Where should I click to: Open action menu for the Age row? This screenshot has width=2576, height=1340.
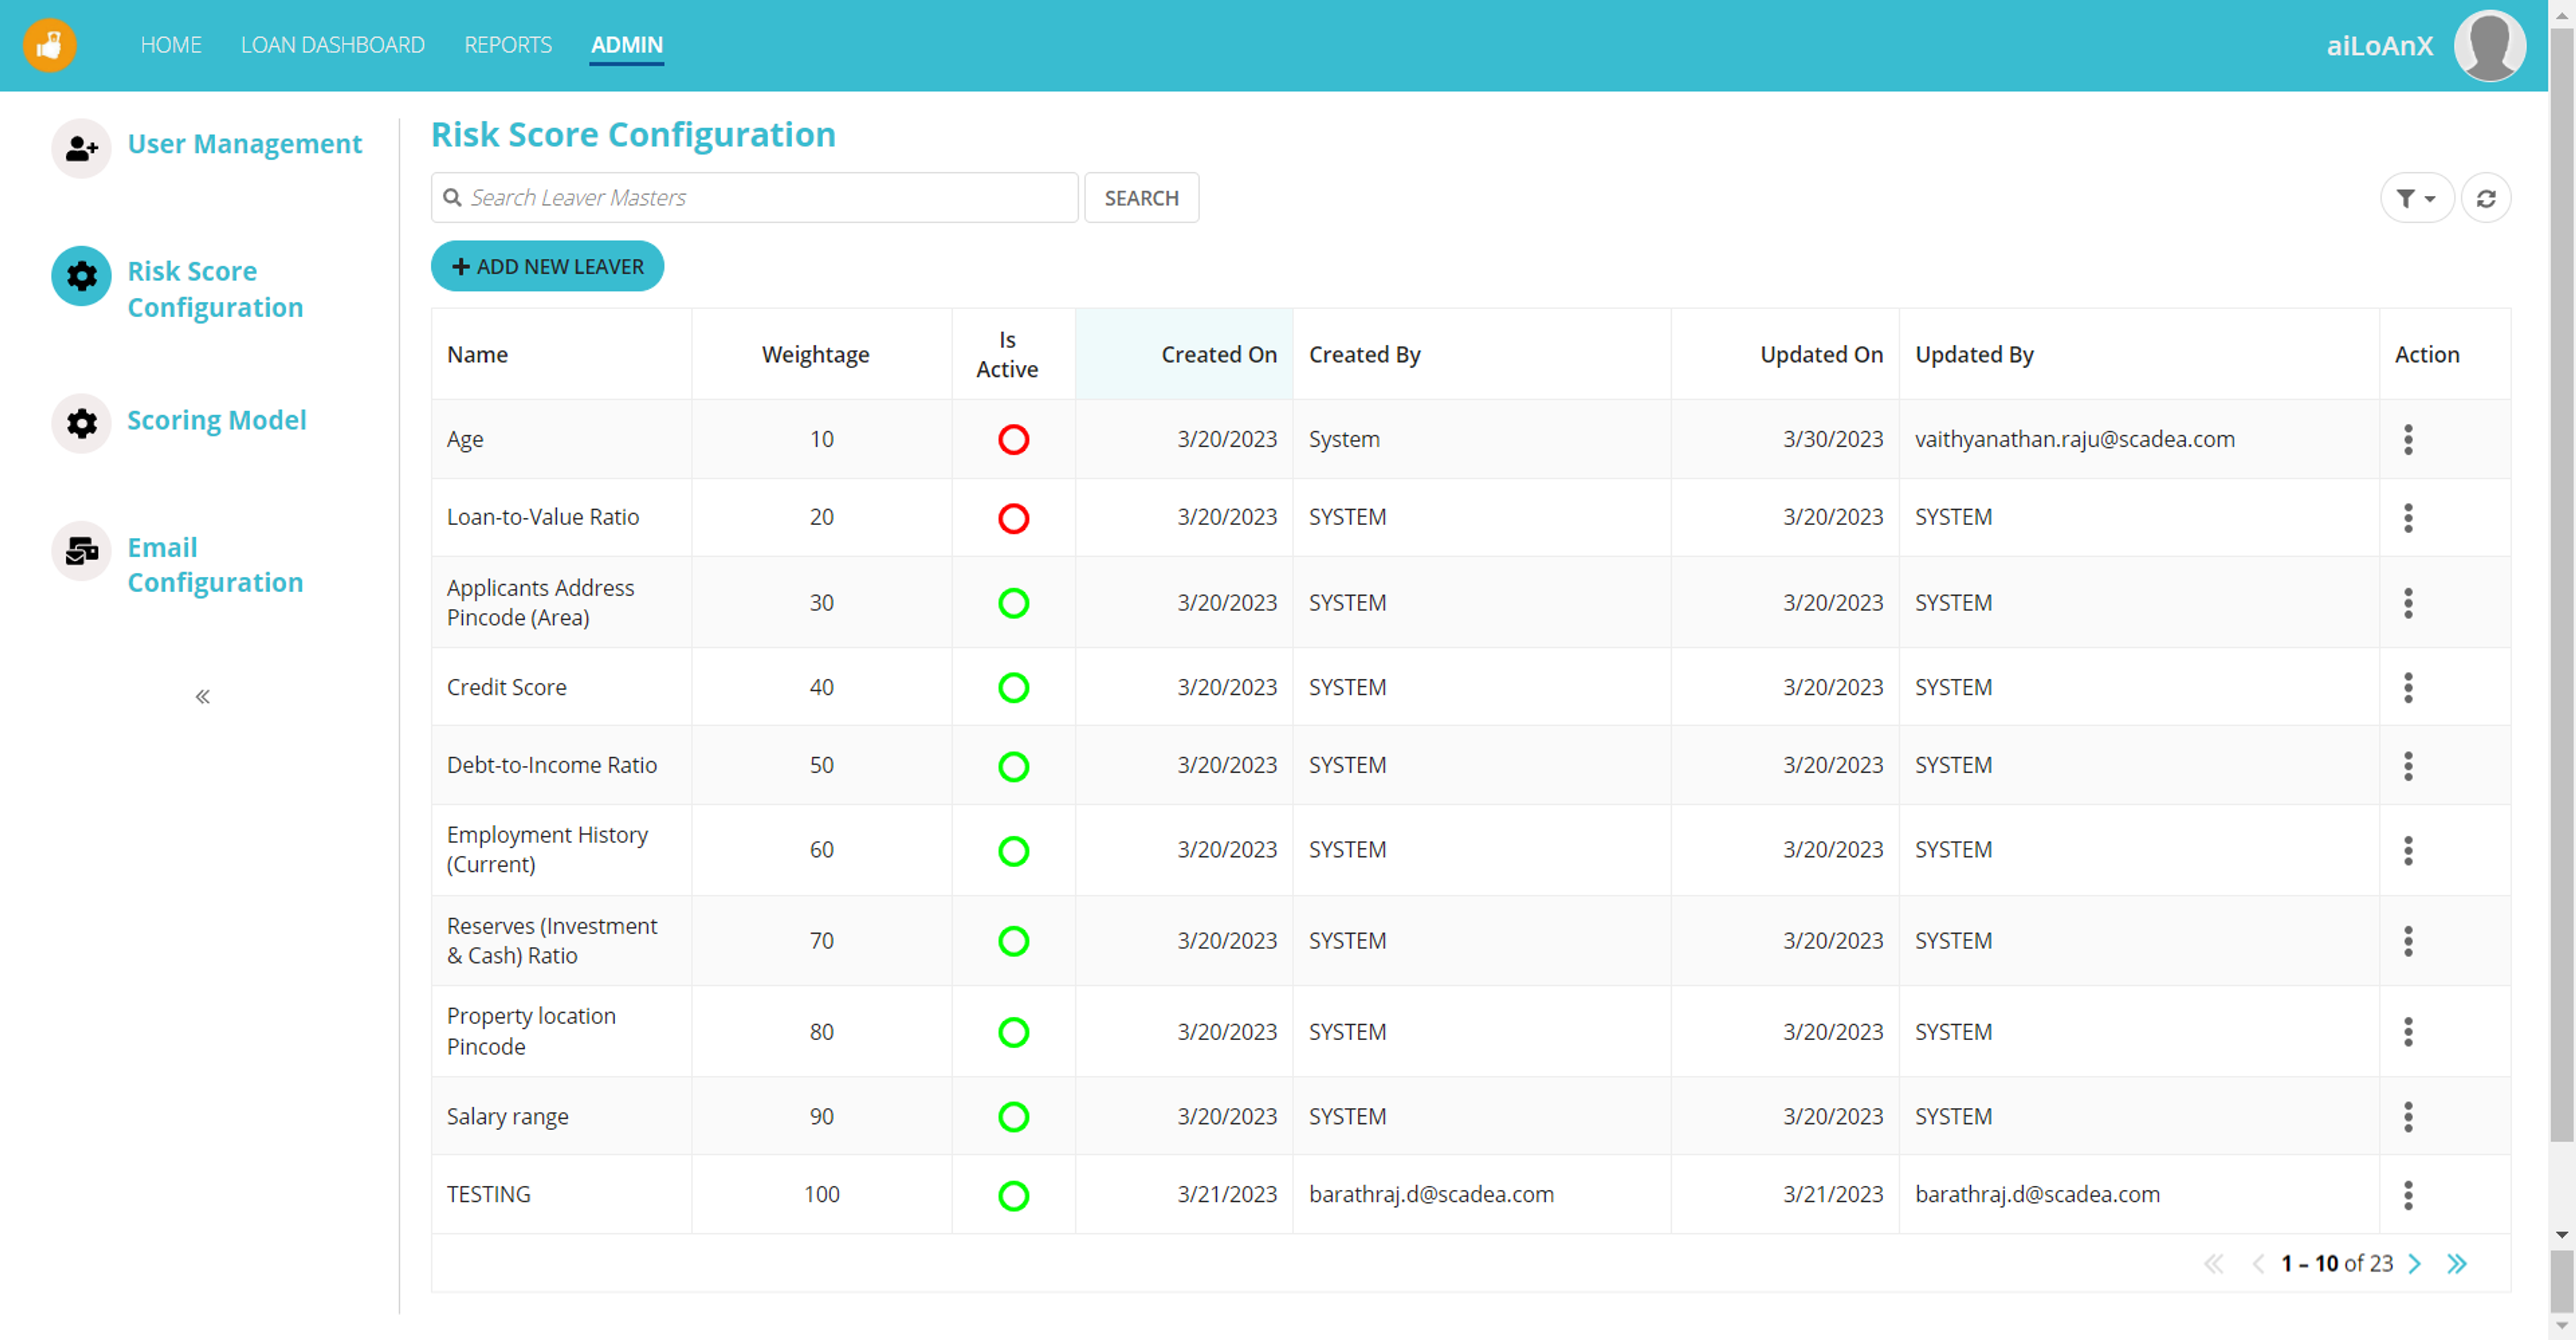coord(2408,439)
